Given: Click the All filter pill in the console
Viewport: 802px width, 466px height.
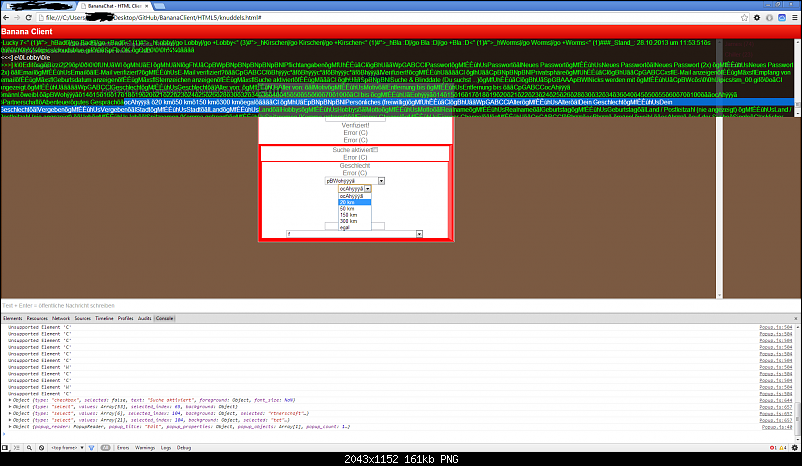Looking at the screenshot, I should (105, 448).
